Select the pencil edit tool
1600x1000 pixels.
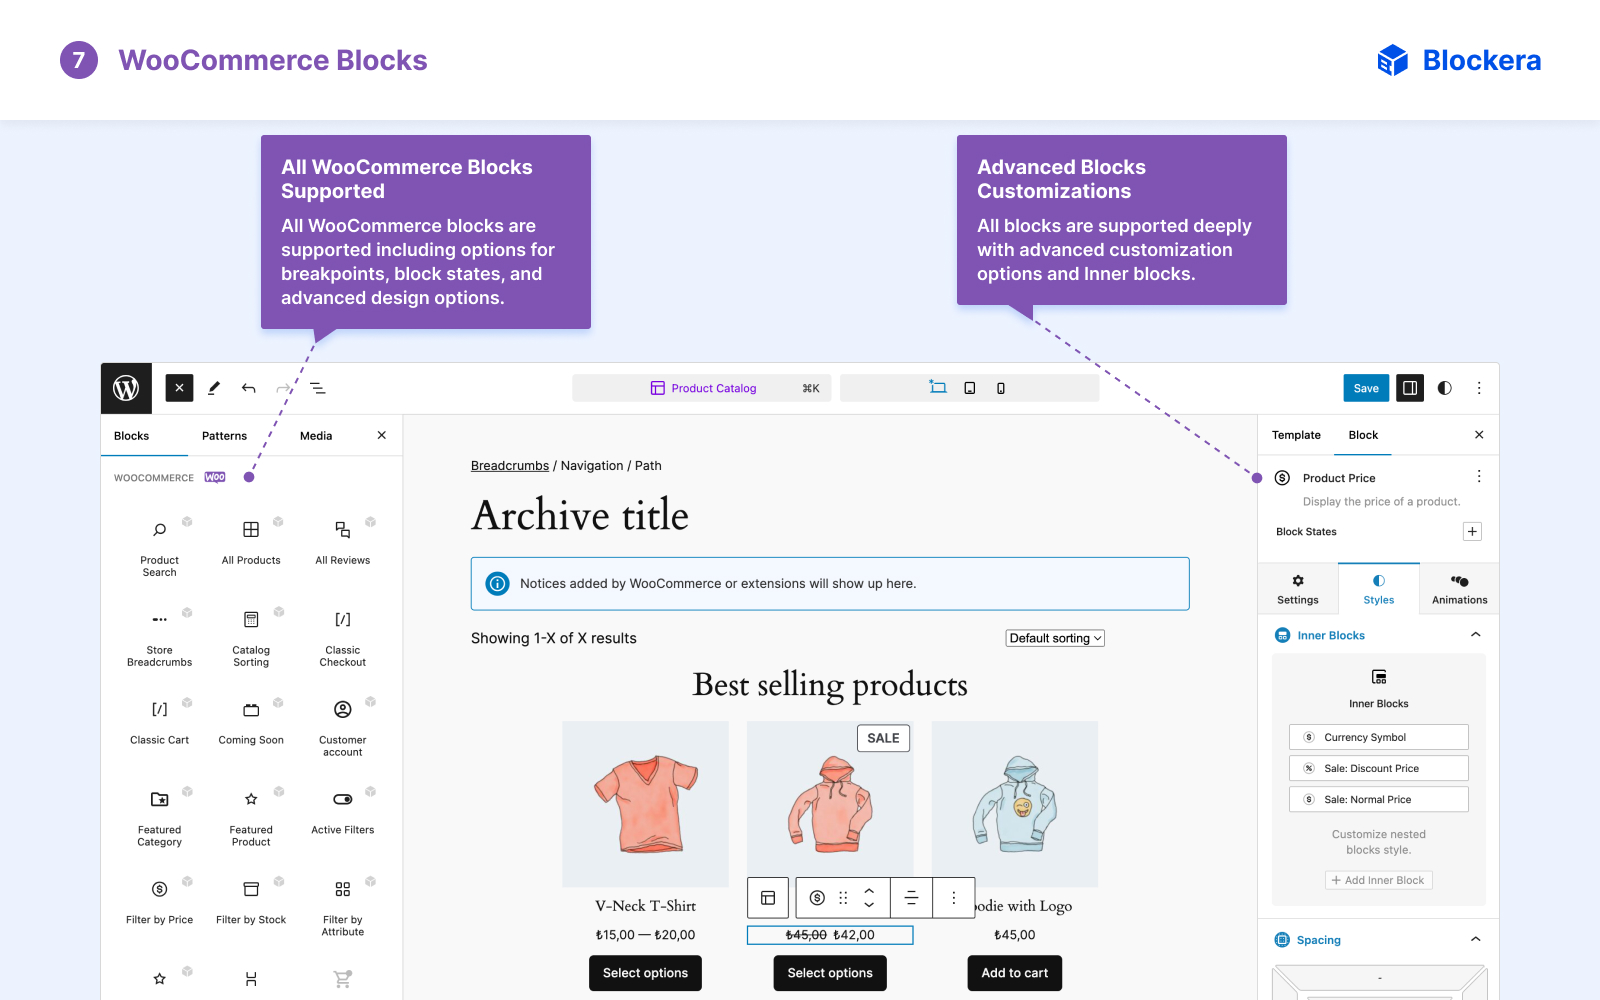[x=214, y=388]
